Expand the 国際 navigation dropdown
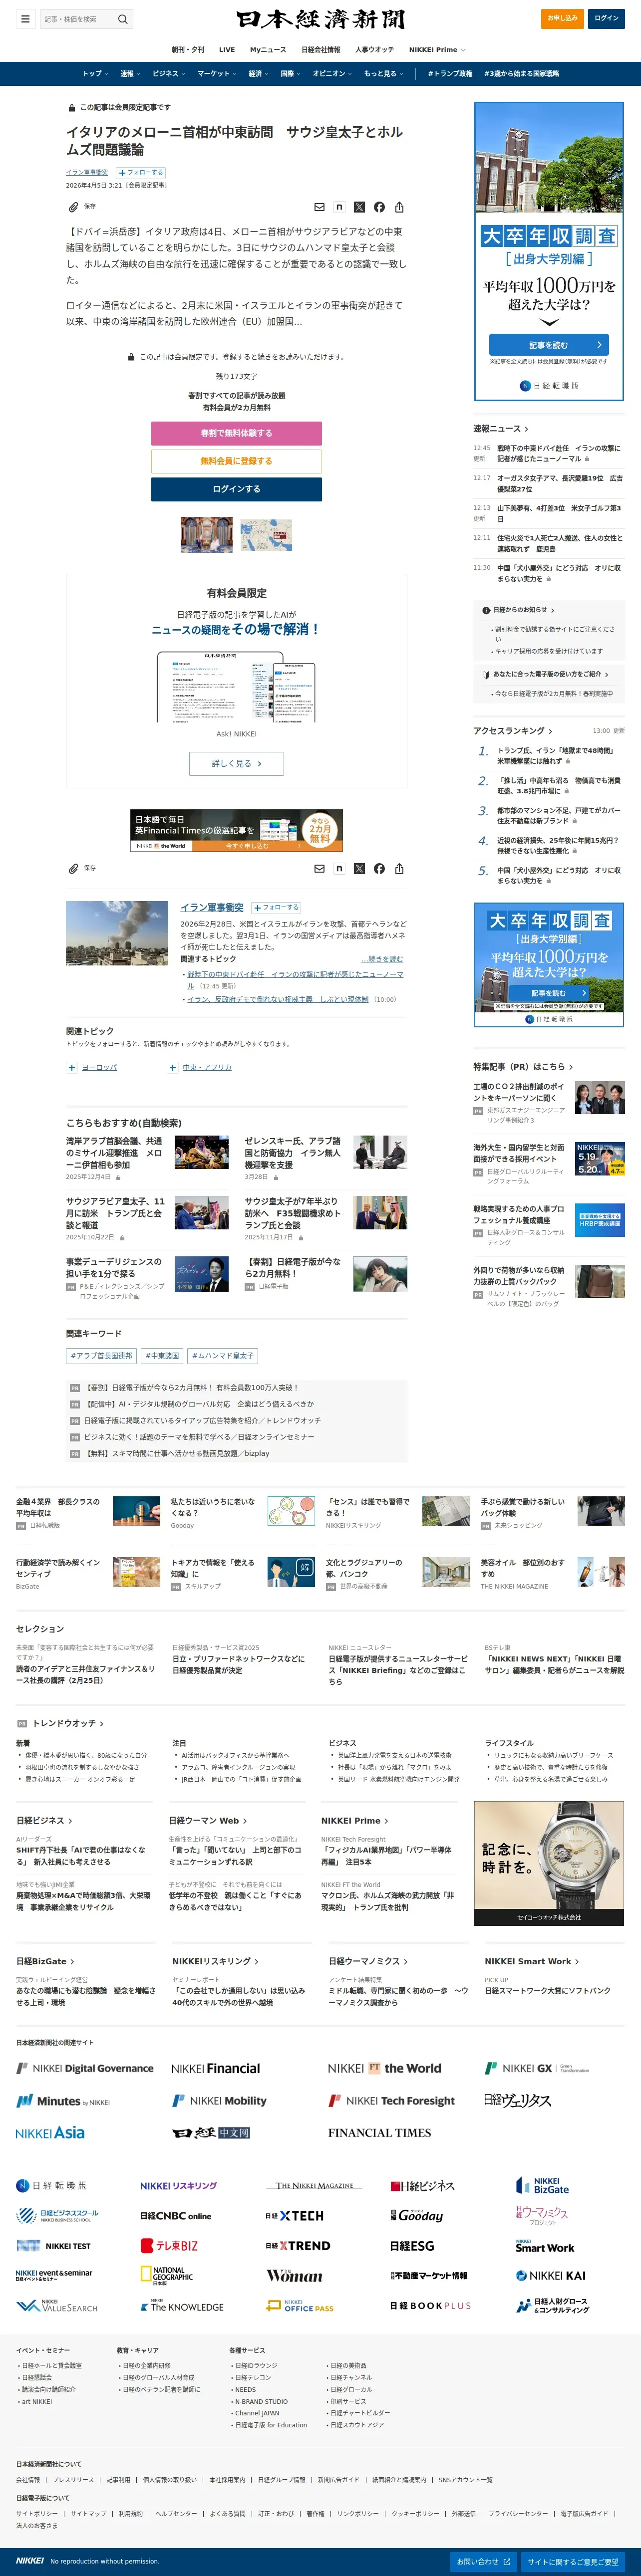 pyautogui.click(x=290, y=73)
